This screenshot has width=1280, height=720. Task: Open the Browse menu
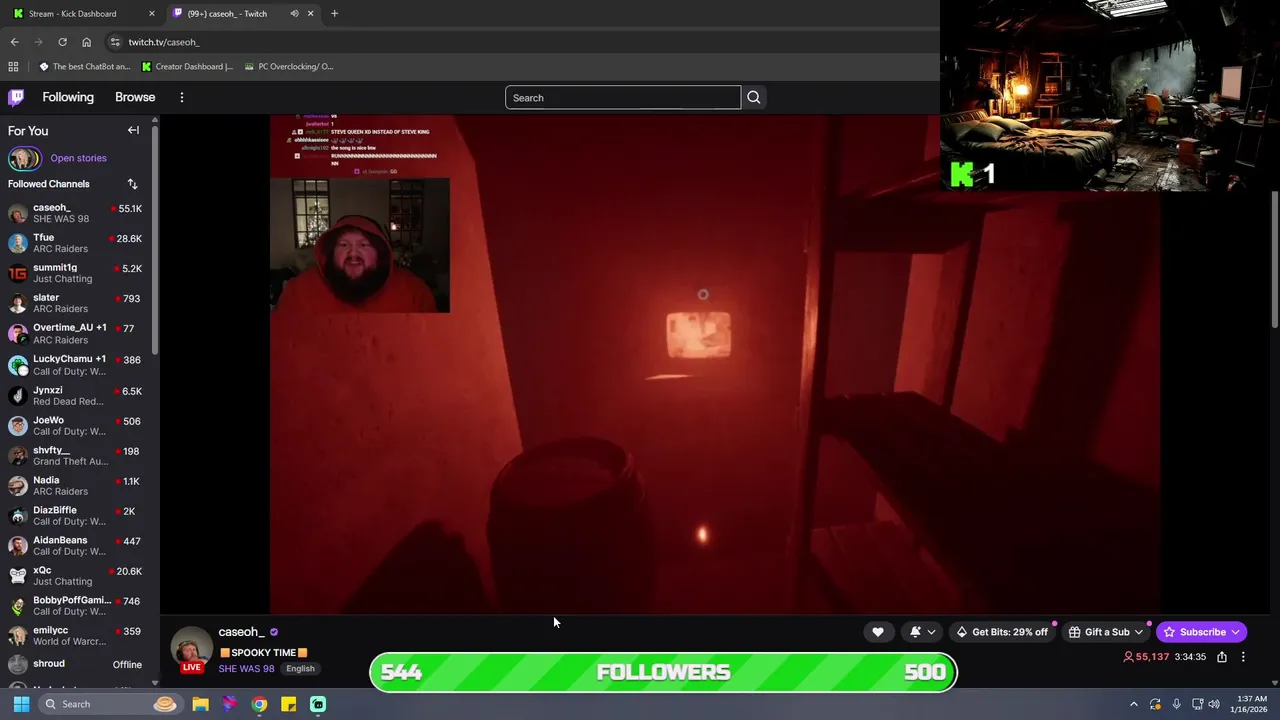tap(135, 97)
